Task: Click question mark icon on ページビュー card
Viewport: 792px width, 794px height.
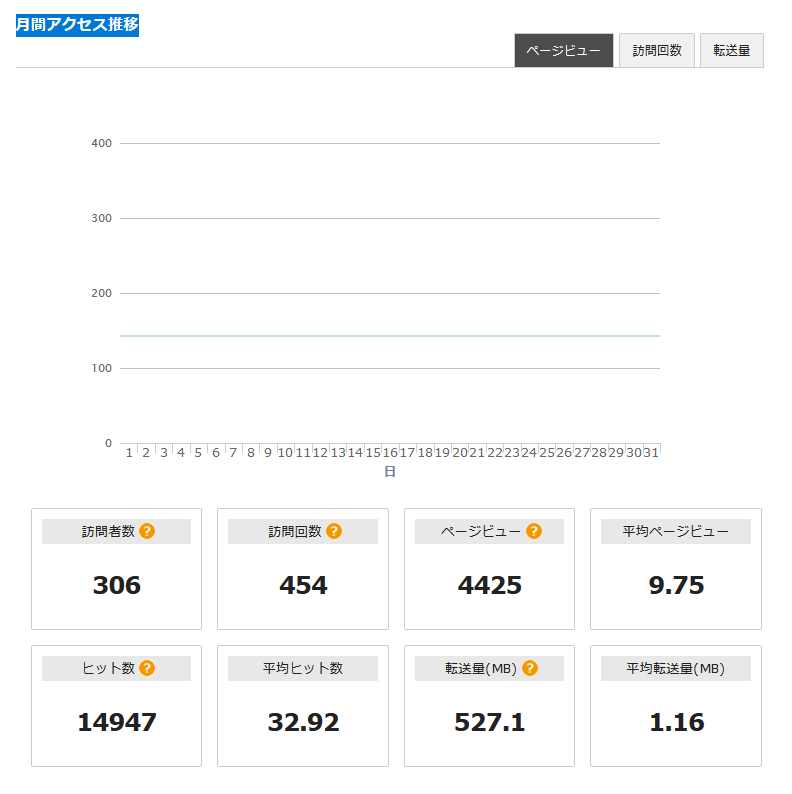Action: point(534,531)
